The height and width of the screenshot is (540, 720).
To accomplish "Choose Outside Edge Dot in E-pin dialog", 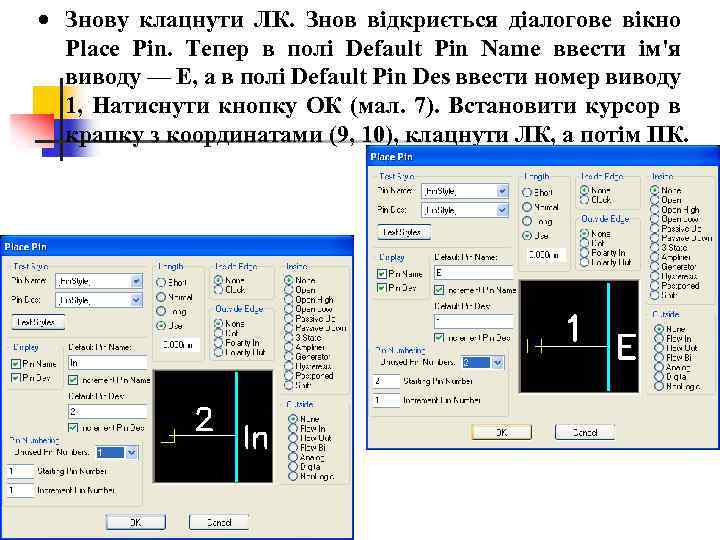I will 585,243.
